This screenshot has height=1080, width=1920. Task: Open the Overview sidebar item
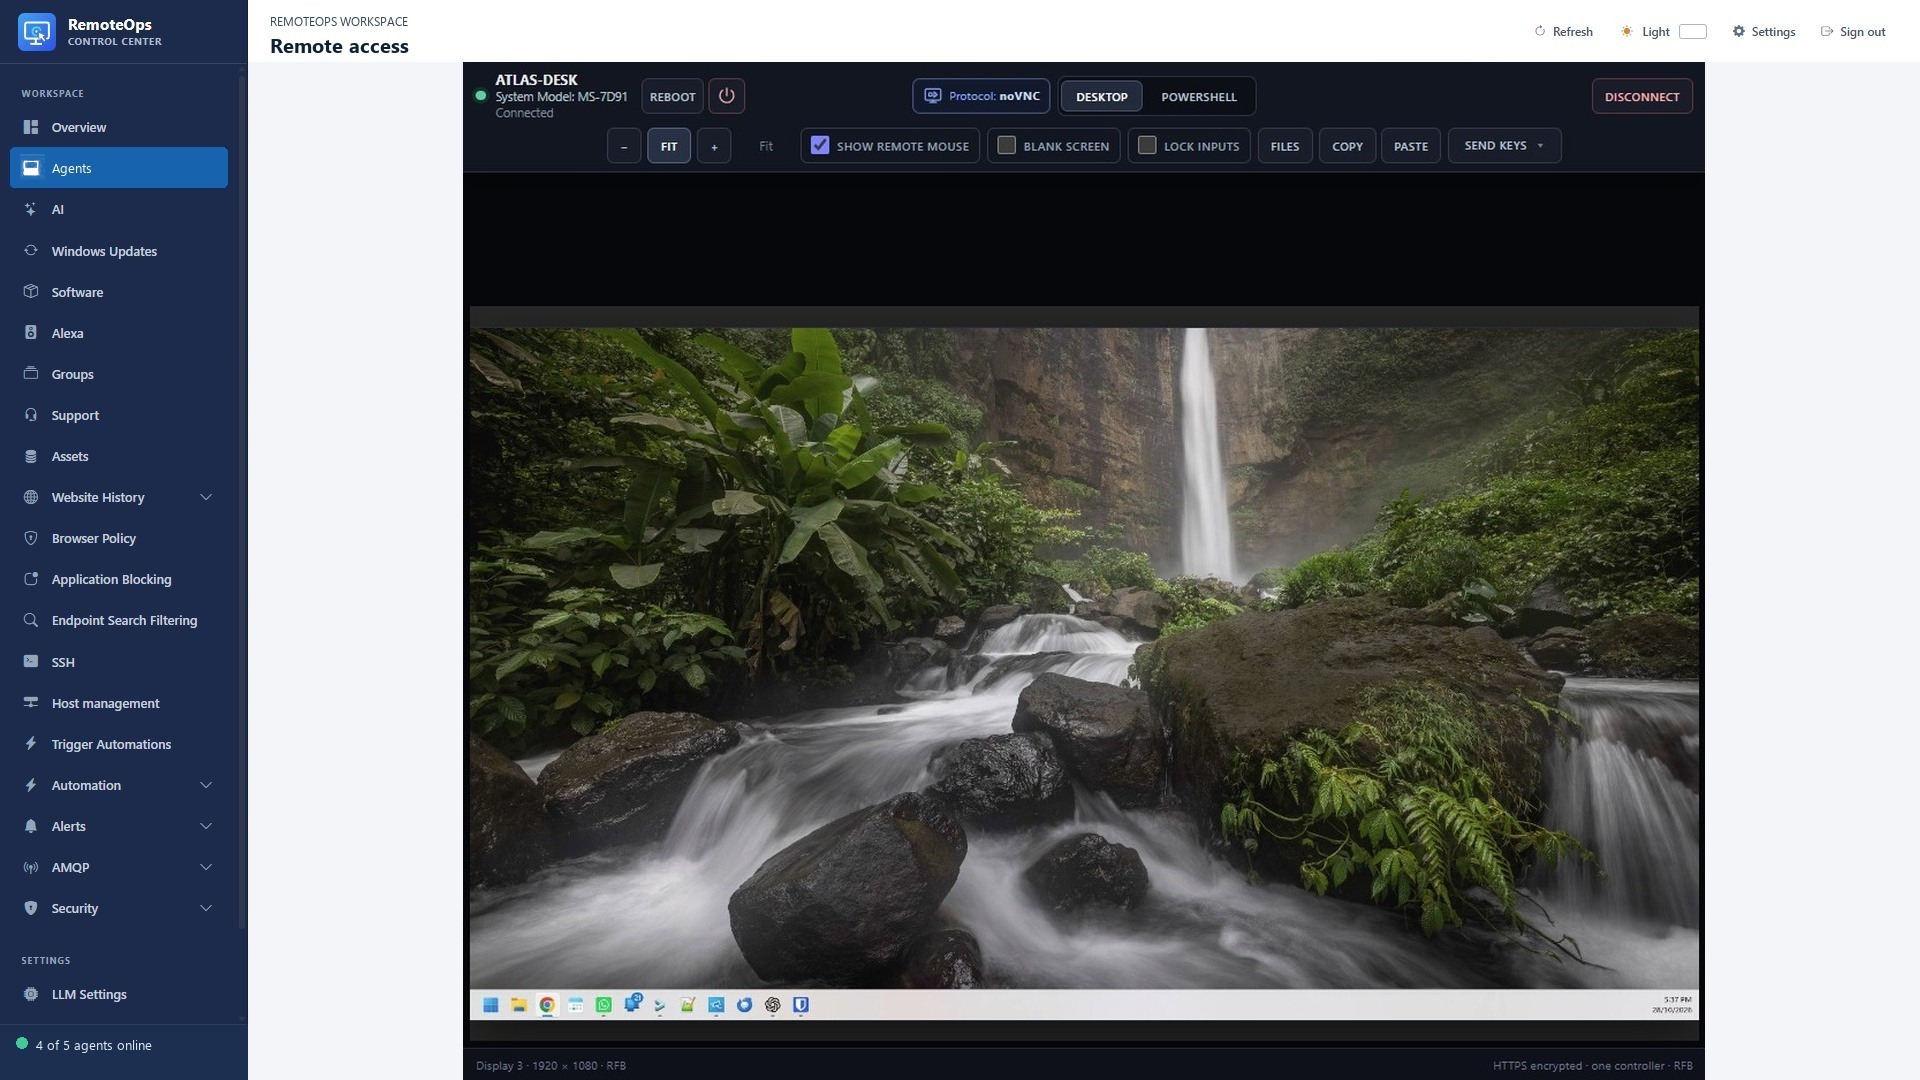click(x=119, y=127)
